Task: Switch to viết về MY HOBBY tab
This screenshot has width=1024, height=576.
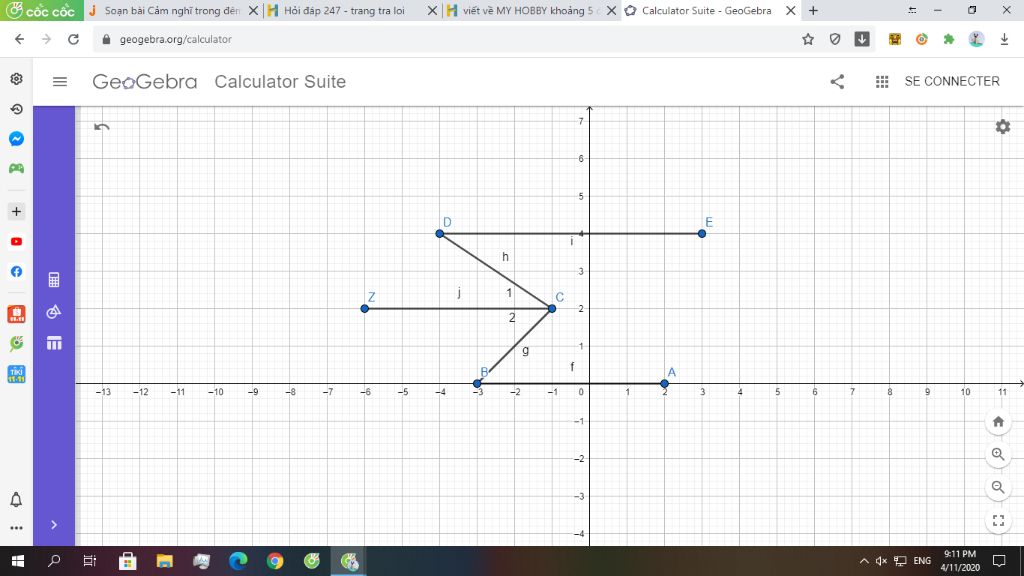Action: pos(530,10)
